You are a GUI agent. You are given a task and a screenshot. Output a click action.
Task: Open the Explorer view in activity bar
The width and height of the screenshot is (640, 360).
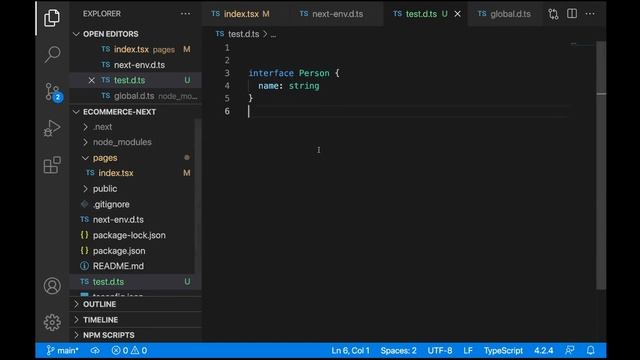(x=52, y=18)
